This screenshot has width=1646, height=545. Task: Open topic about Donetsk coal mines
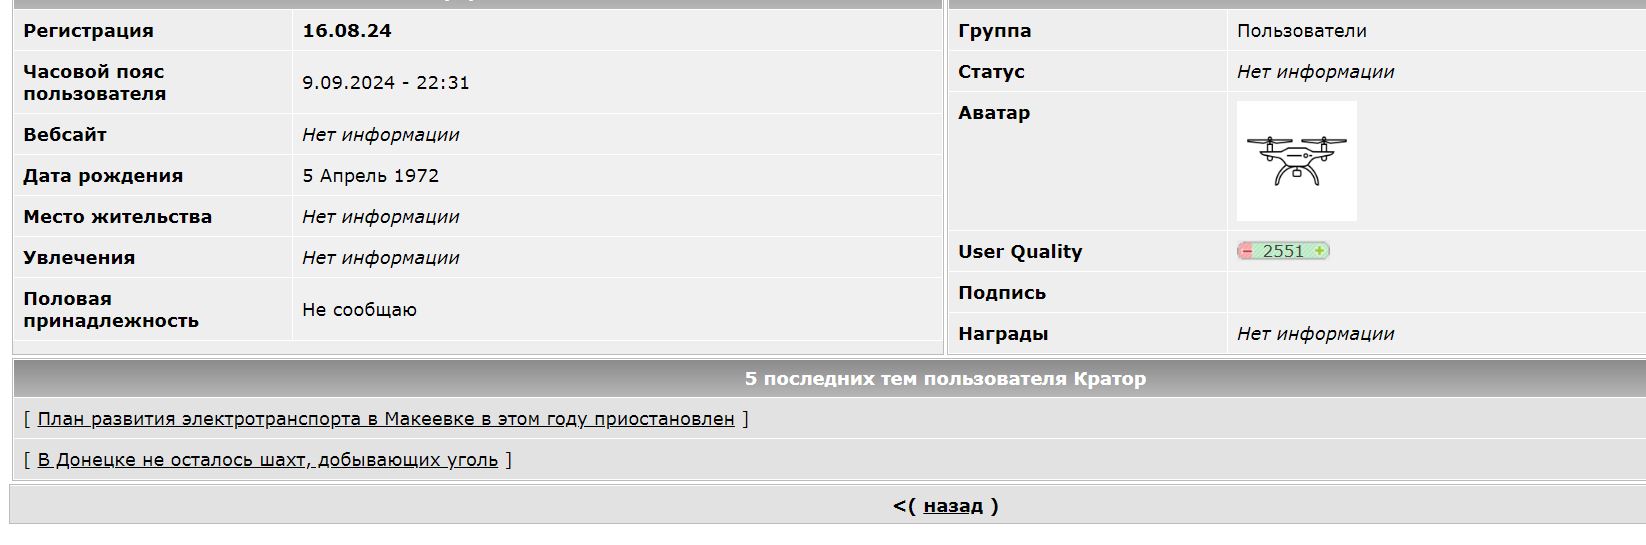point(267,460)
